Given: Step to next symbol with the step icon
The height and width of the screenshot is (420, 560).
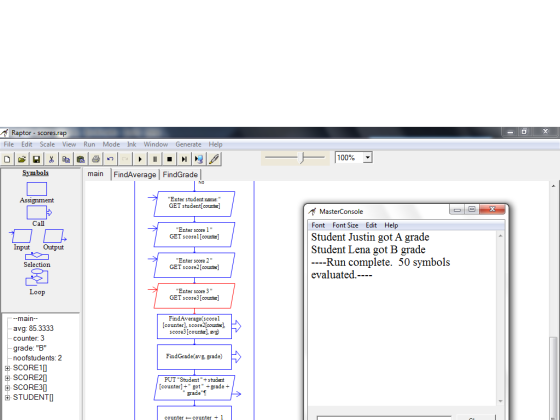Looking at the screenshot, I should [184, 159].
